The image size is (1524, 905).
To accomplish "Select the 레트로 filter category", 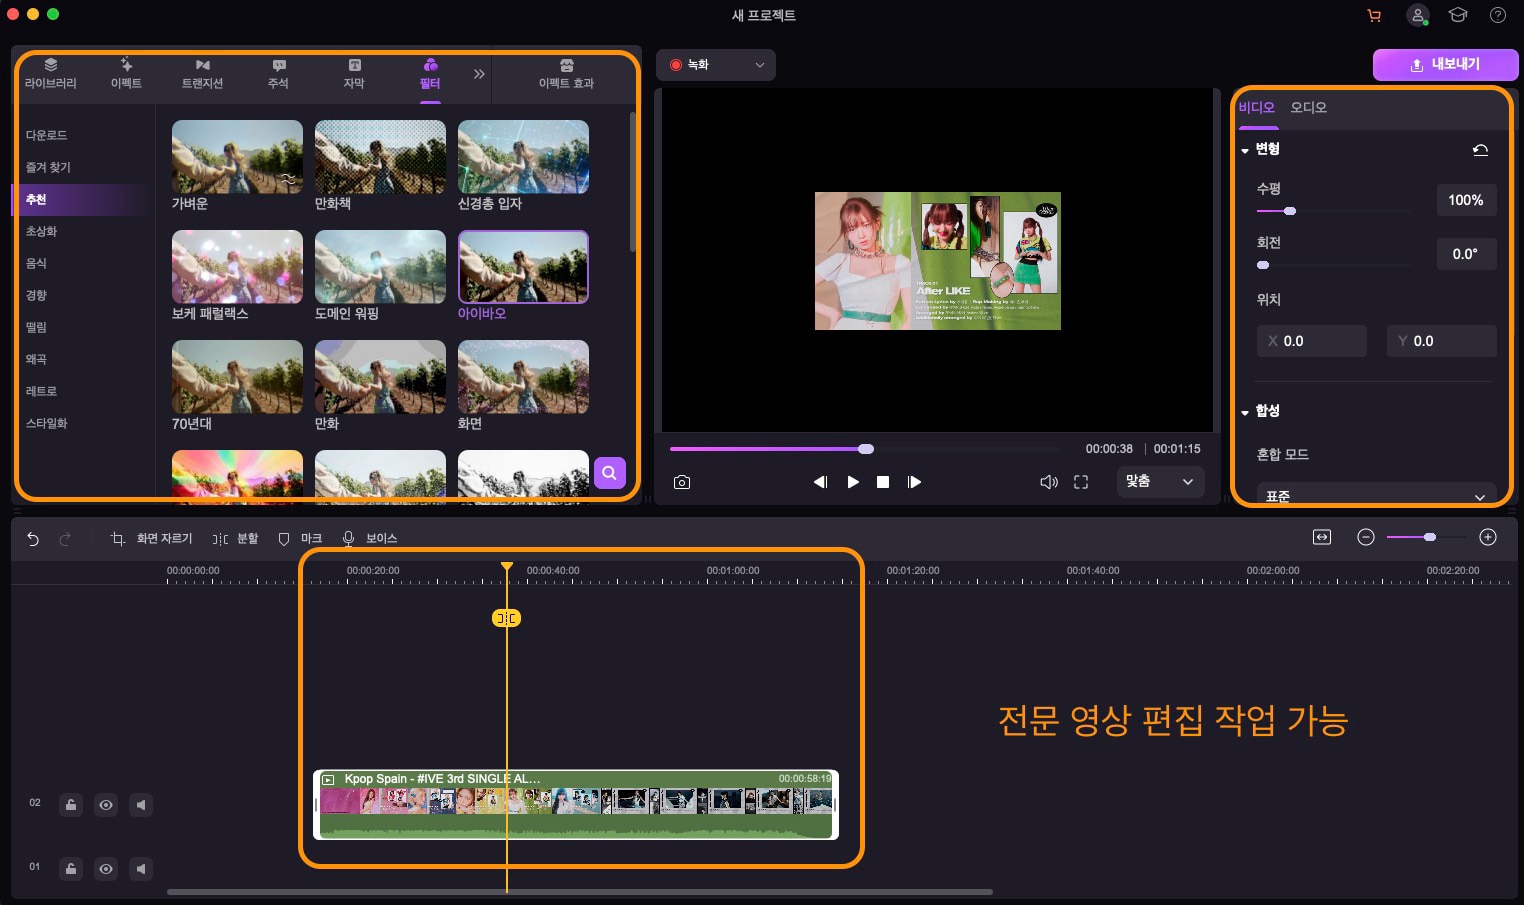I will 41,391.
